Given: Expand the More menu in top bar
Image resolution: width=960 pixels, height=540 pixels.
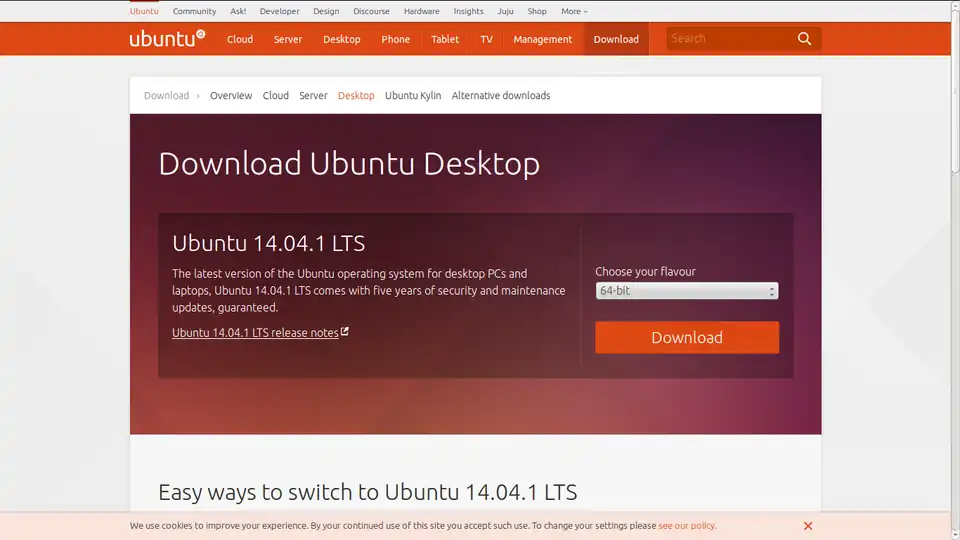Looking at the screenshot, I should 574,11.
